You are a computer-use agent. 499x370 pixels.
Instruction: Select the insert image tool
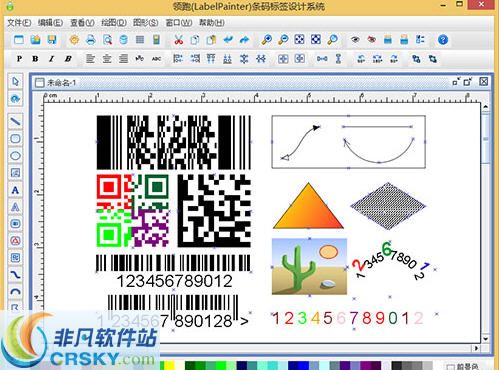pos(15,173)
